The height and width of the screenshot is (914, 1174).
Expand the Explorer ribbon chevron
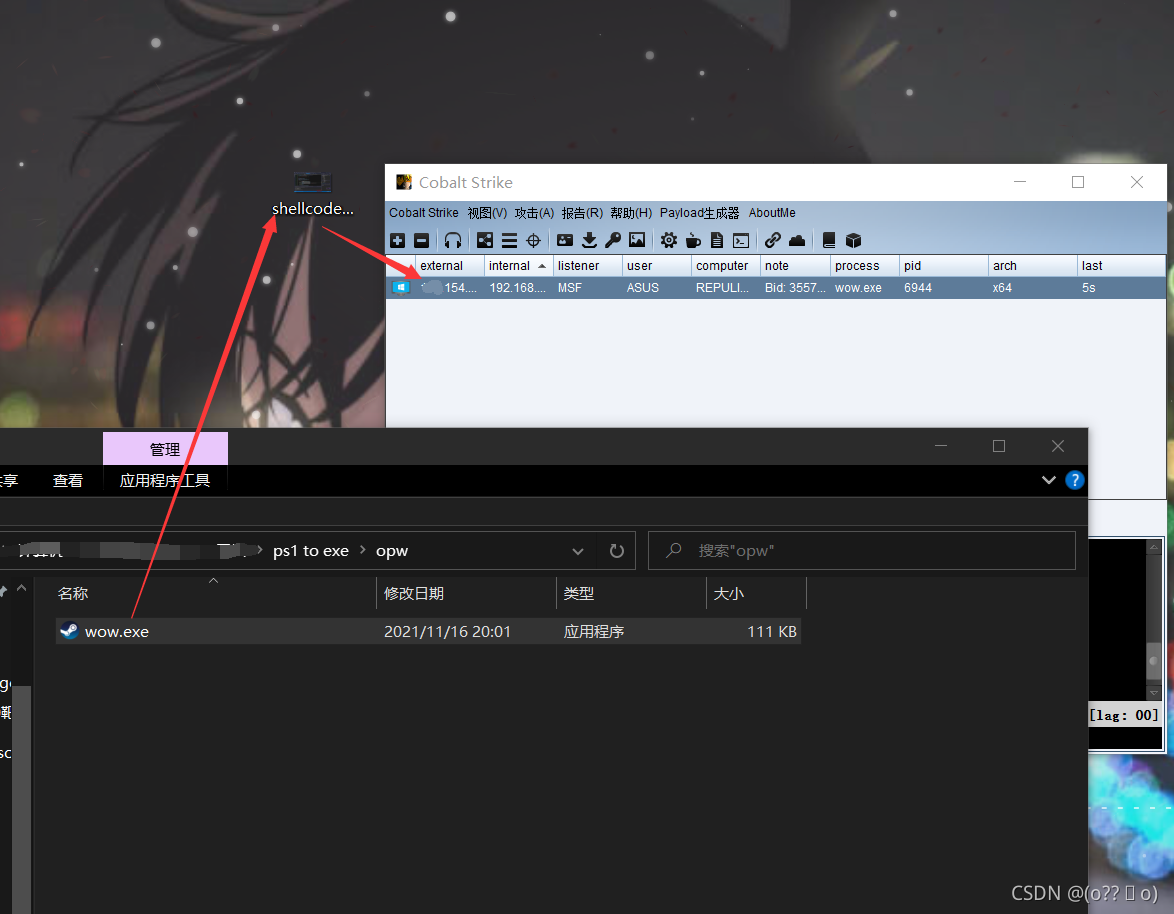point(1049,481)
